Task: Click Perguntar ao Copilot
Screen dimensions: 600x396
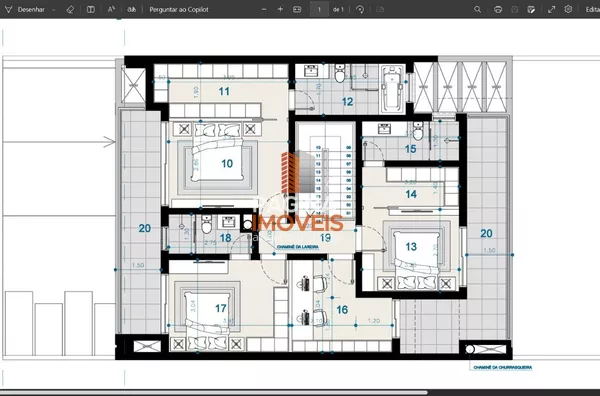Action: click(x=179, y=10)
